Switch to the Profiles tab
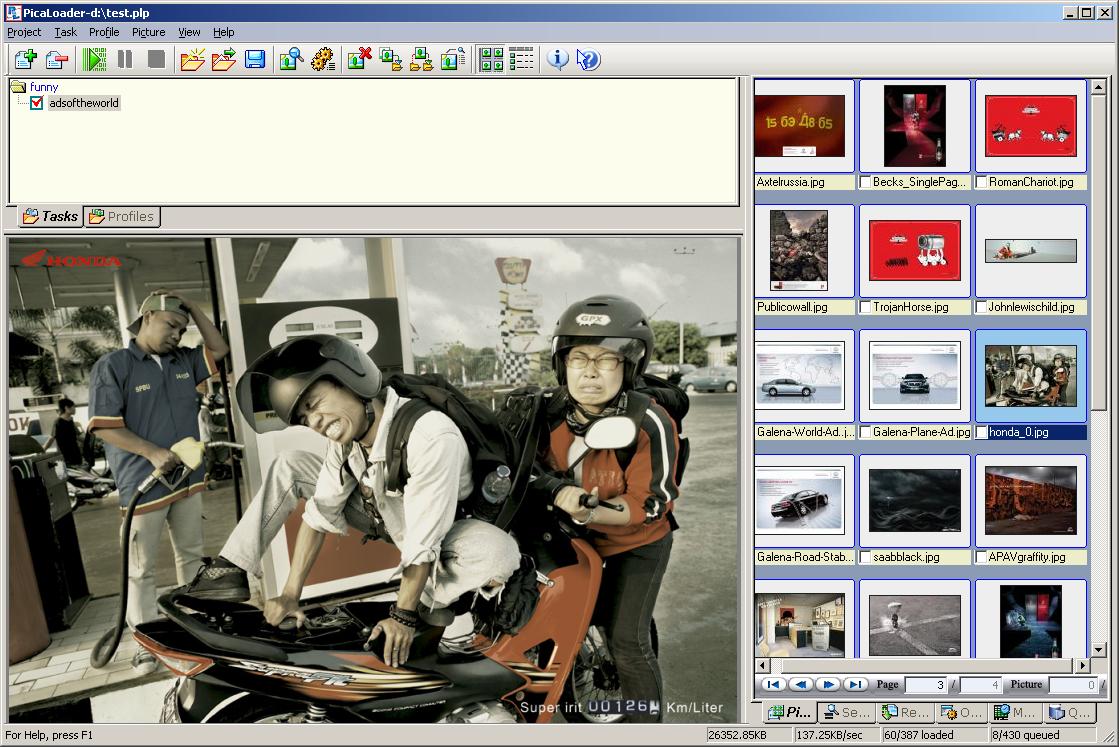The width and height of the screenshot is (1119, 747). click(122, 216)
